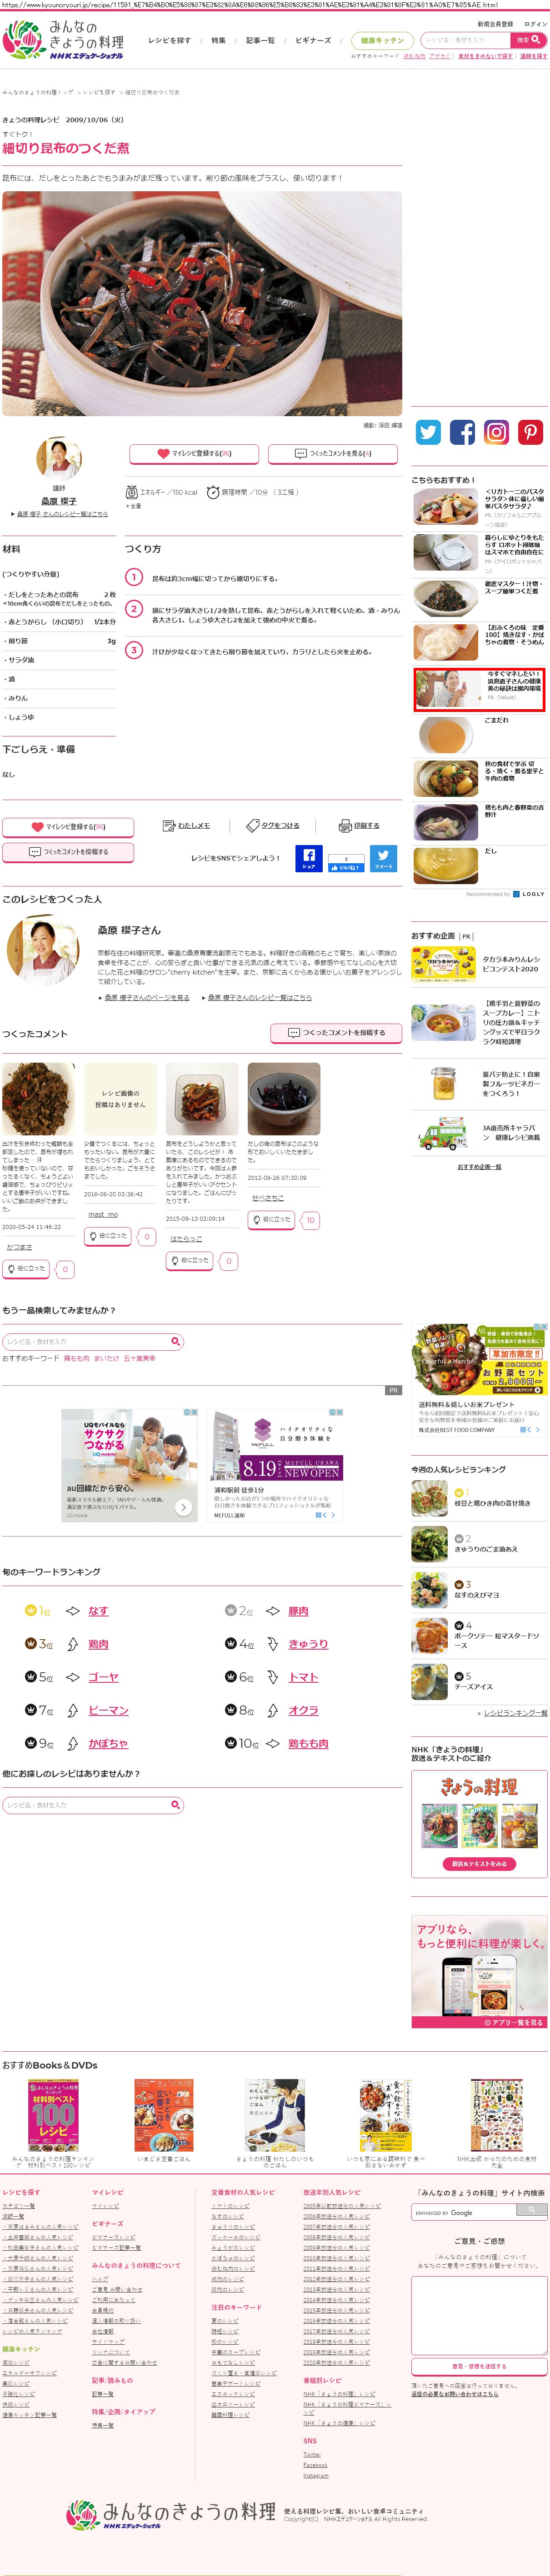Image resolution: width=550 pixels, height=2576 pixels.
Task: Click the つくったコメントを見る button
Action: (x=333, y=454)
